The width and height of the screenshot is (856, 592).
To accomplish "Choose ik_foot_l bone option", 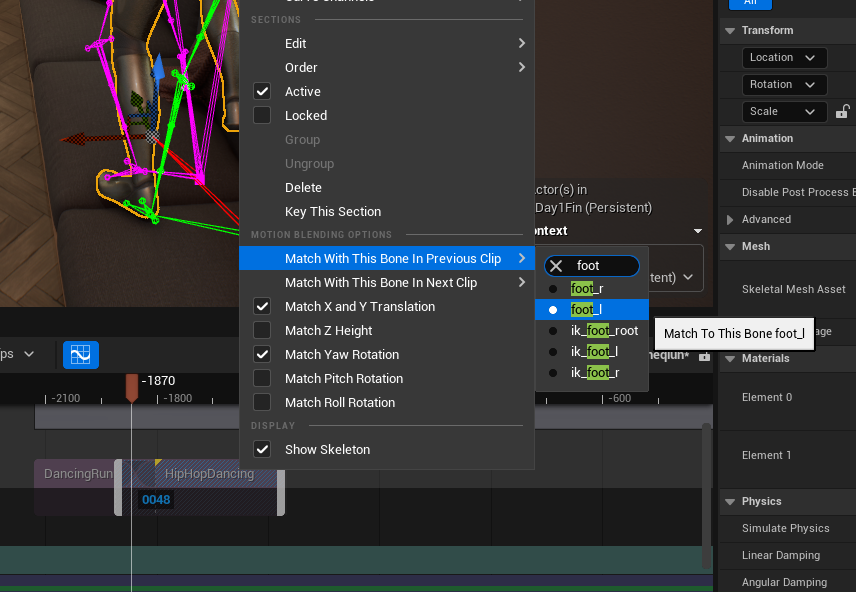I will coord(591,352).
